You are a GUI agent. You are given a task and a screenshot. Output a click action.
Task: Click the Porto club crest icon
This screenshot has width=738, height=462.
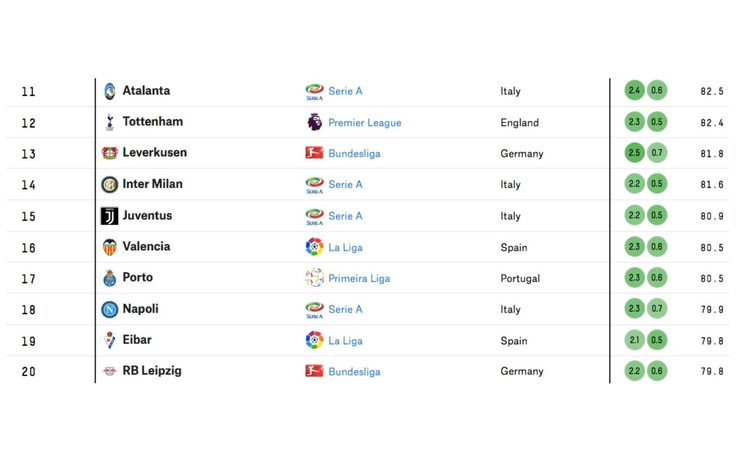coord(109,278)
